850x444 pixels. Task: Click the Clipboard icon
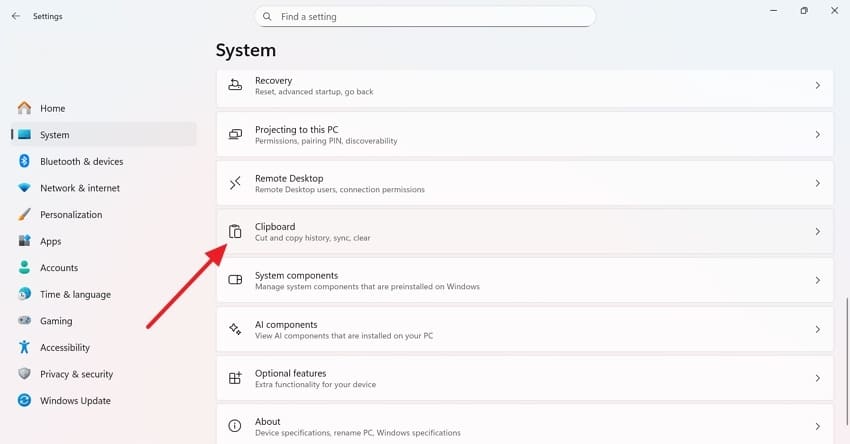tap(235, 231)
